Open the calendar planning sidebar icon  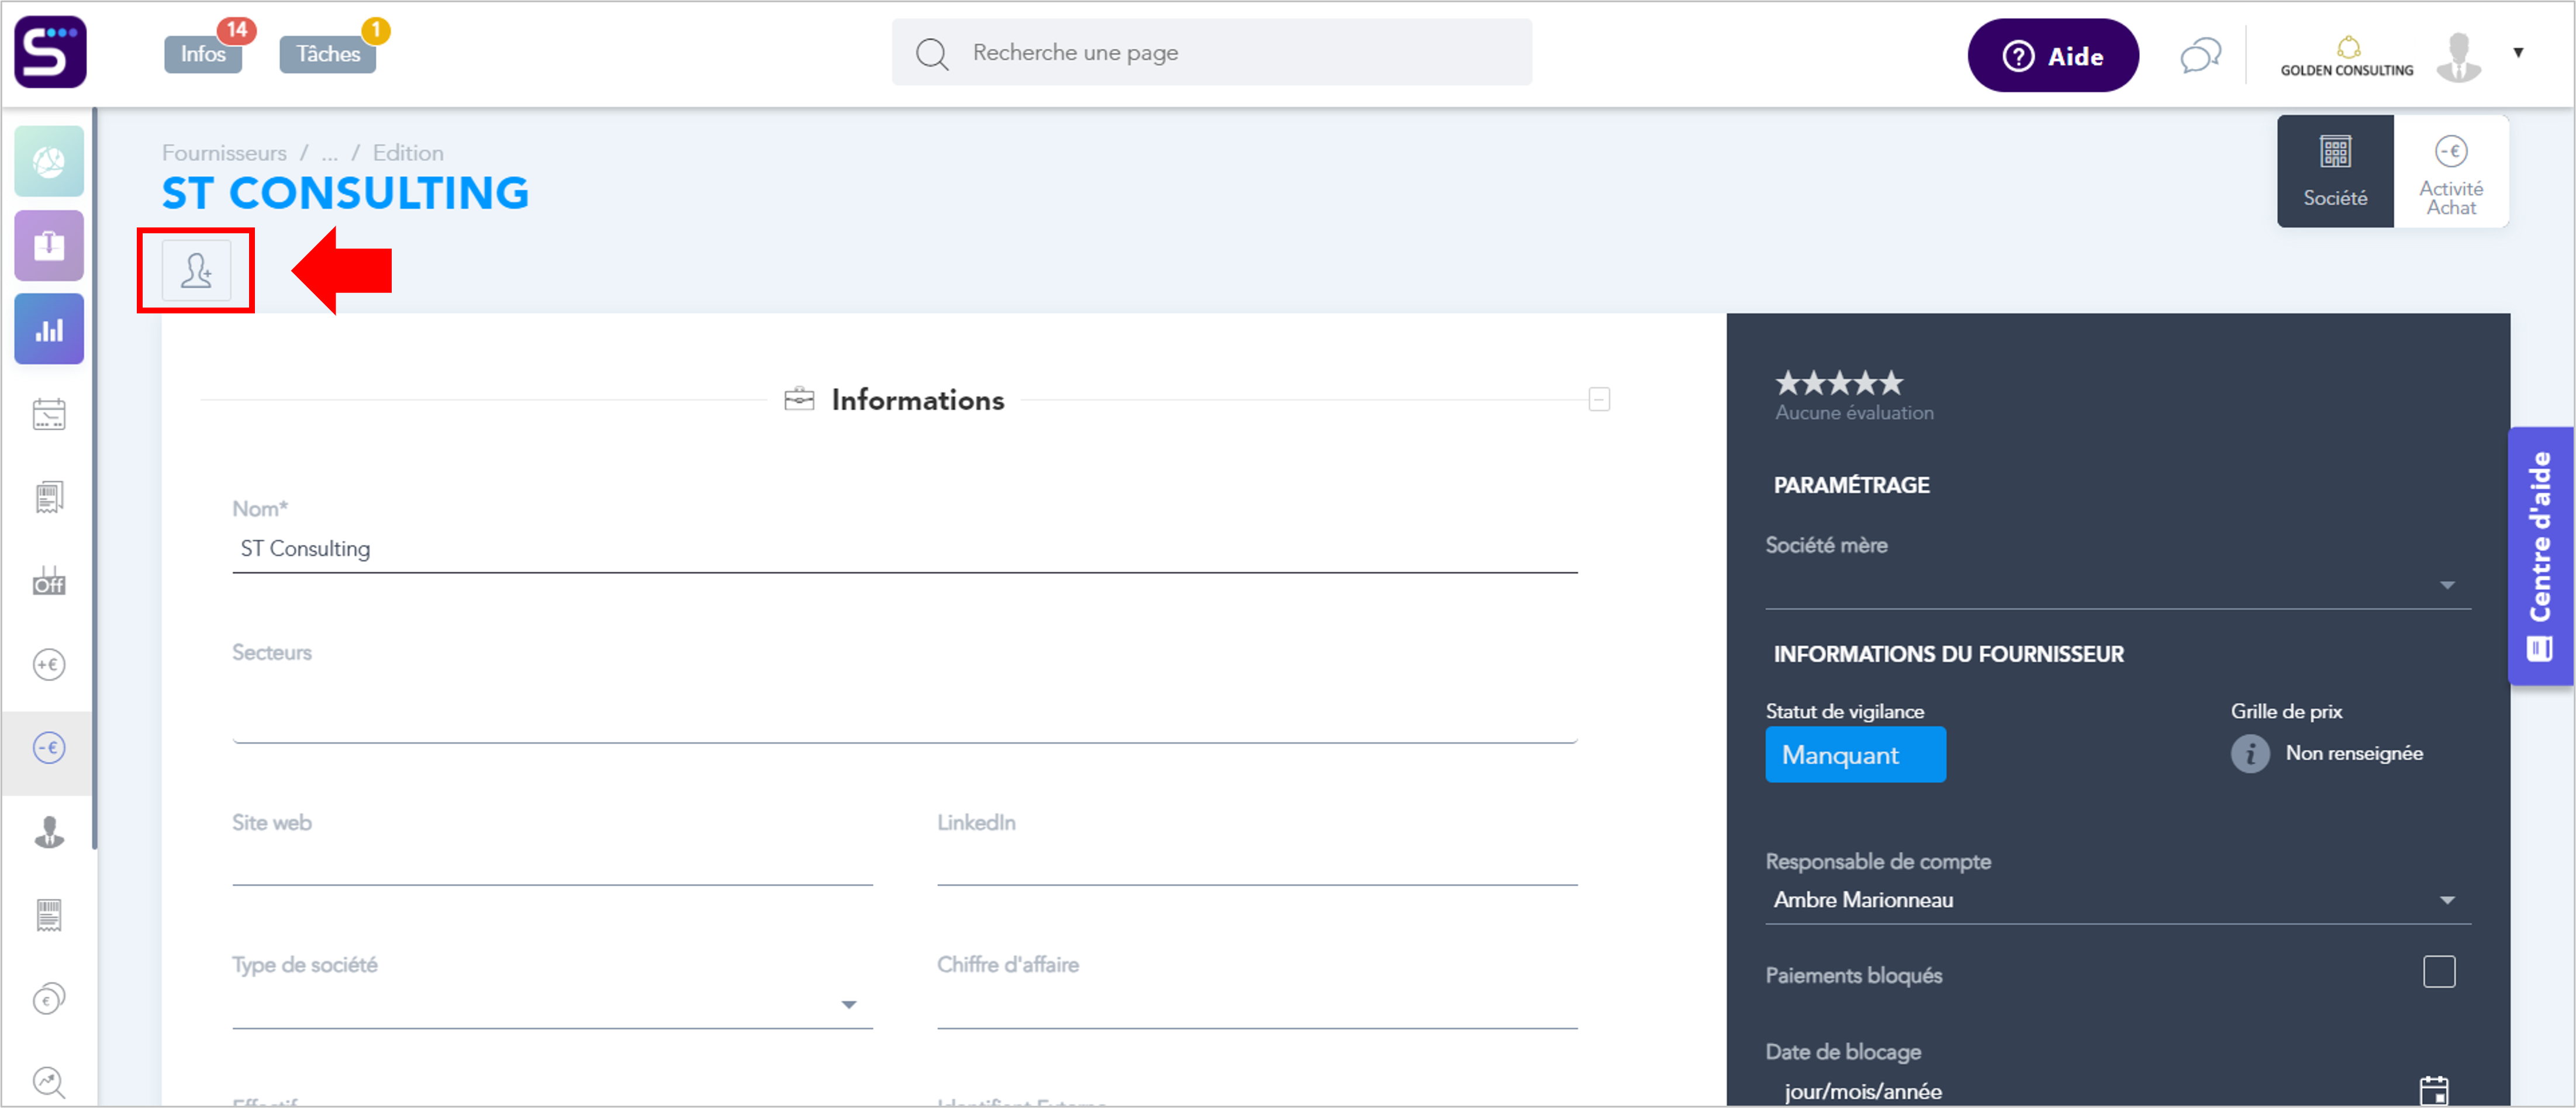49,414
